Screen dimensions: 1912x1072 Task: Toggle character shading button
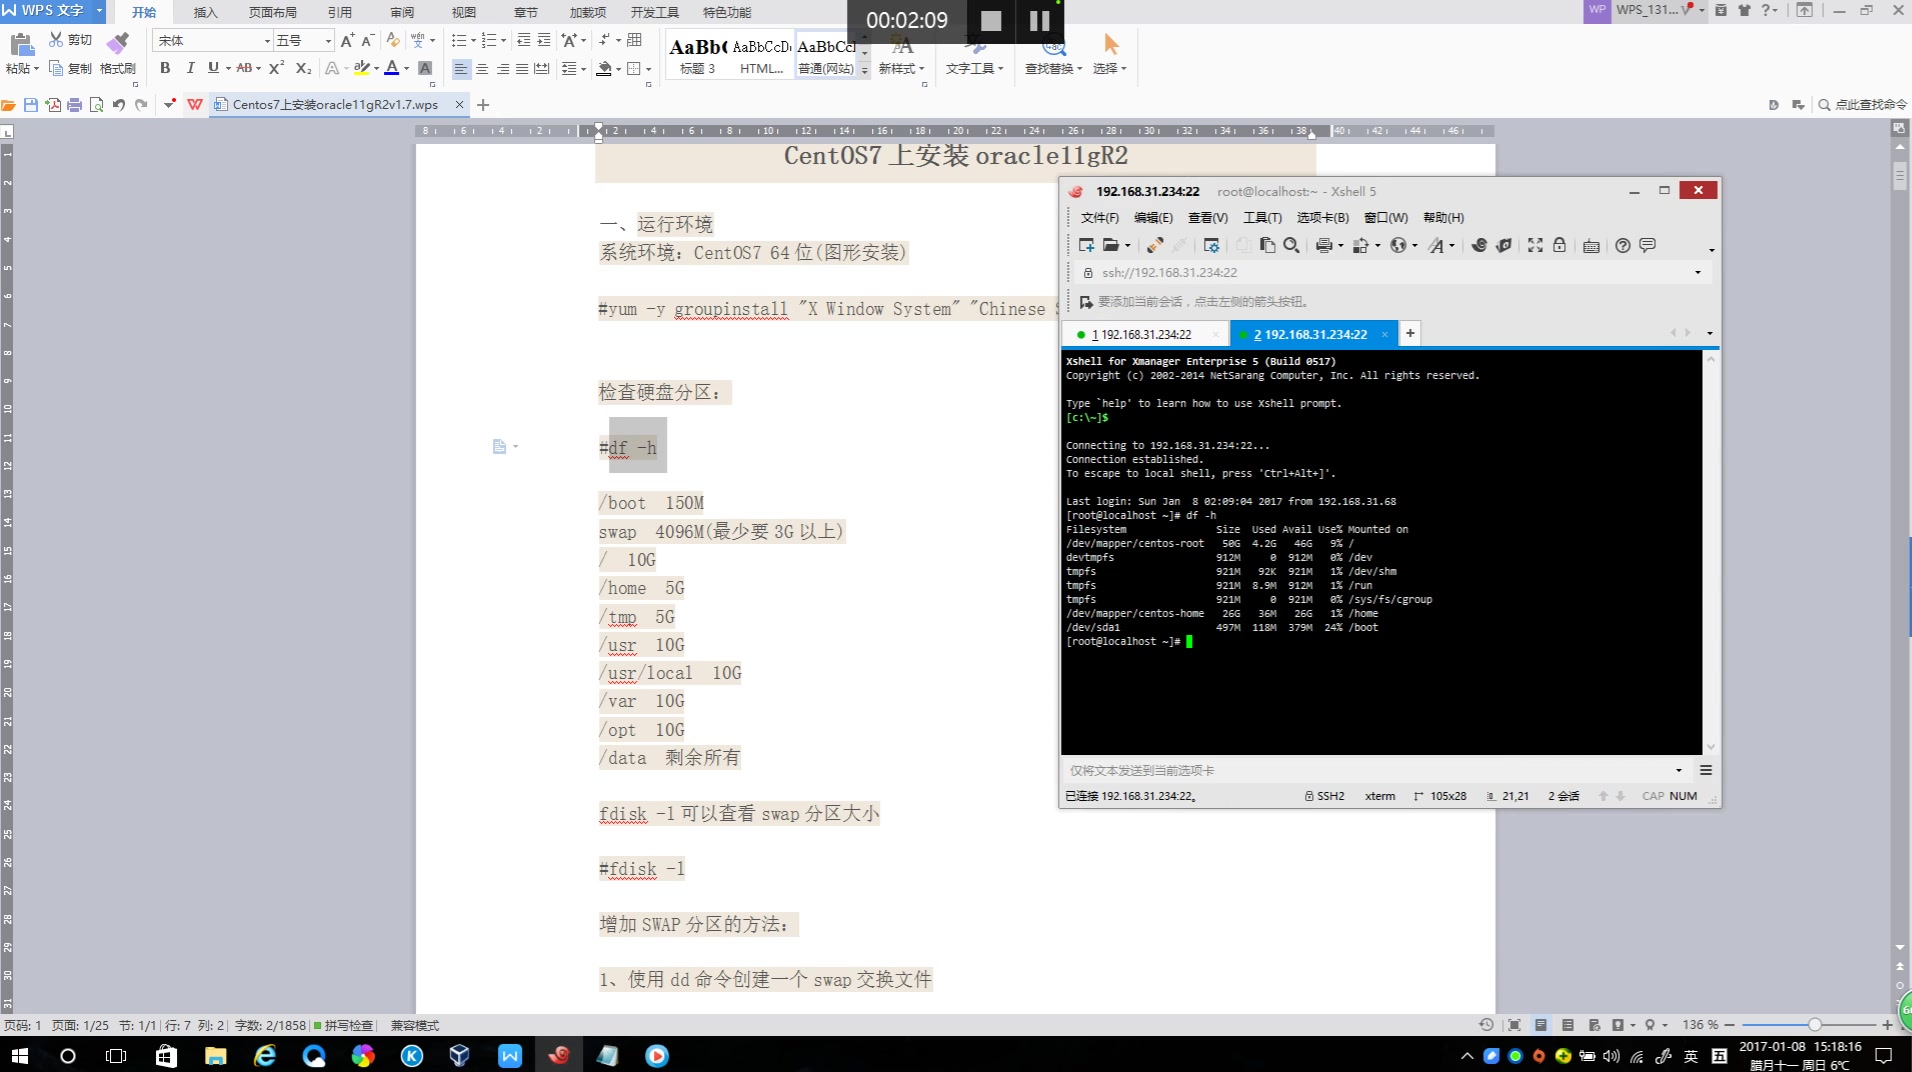(425, 68)
